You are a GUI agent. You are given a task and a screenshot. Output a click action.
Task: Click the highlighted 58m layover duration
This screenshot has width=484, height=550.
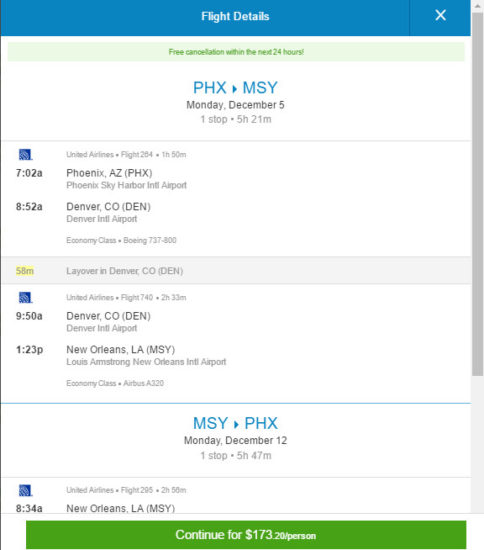click(x=25, y=271)
